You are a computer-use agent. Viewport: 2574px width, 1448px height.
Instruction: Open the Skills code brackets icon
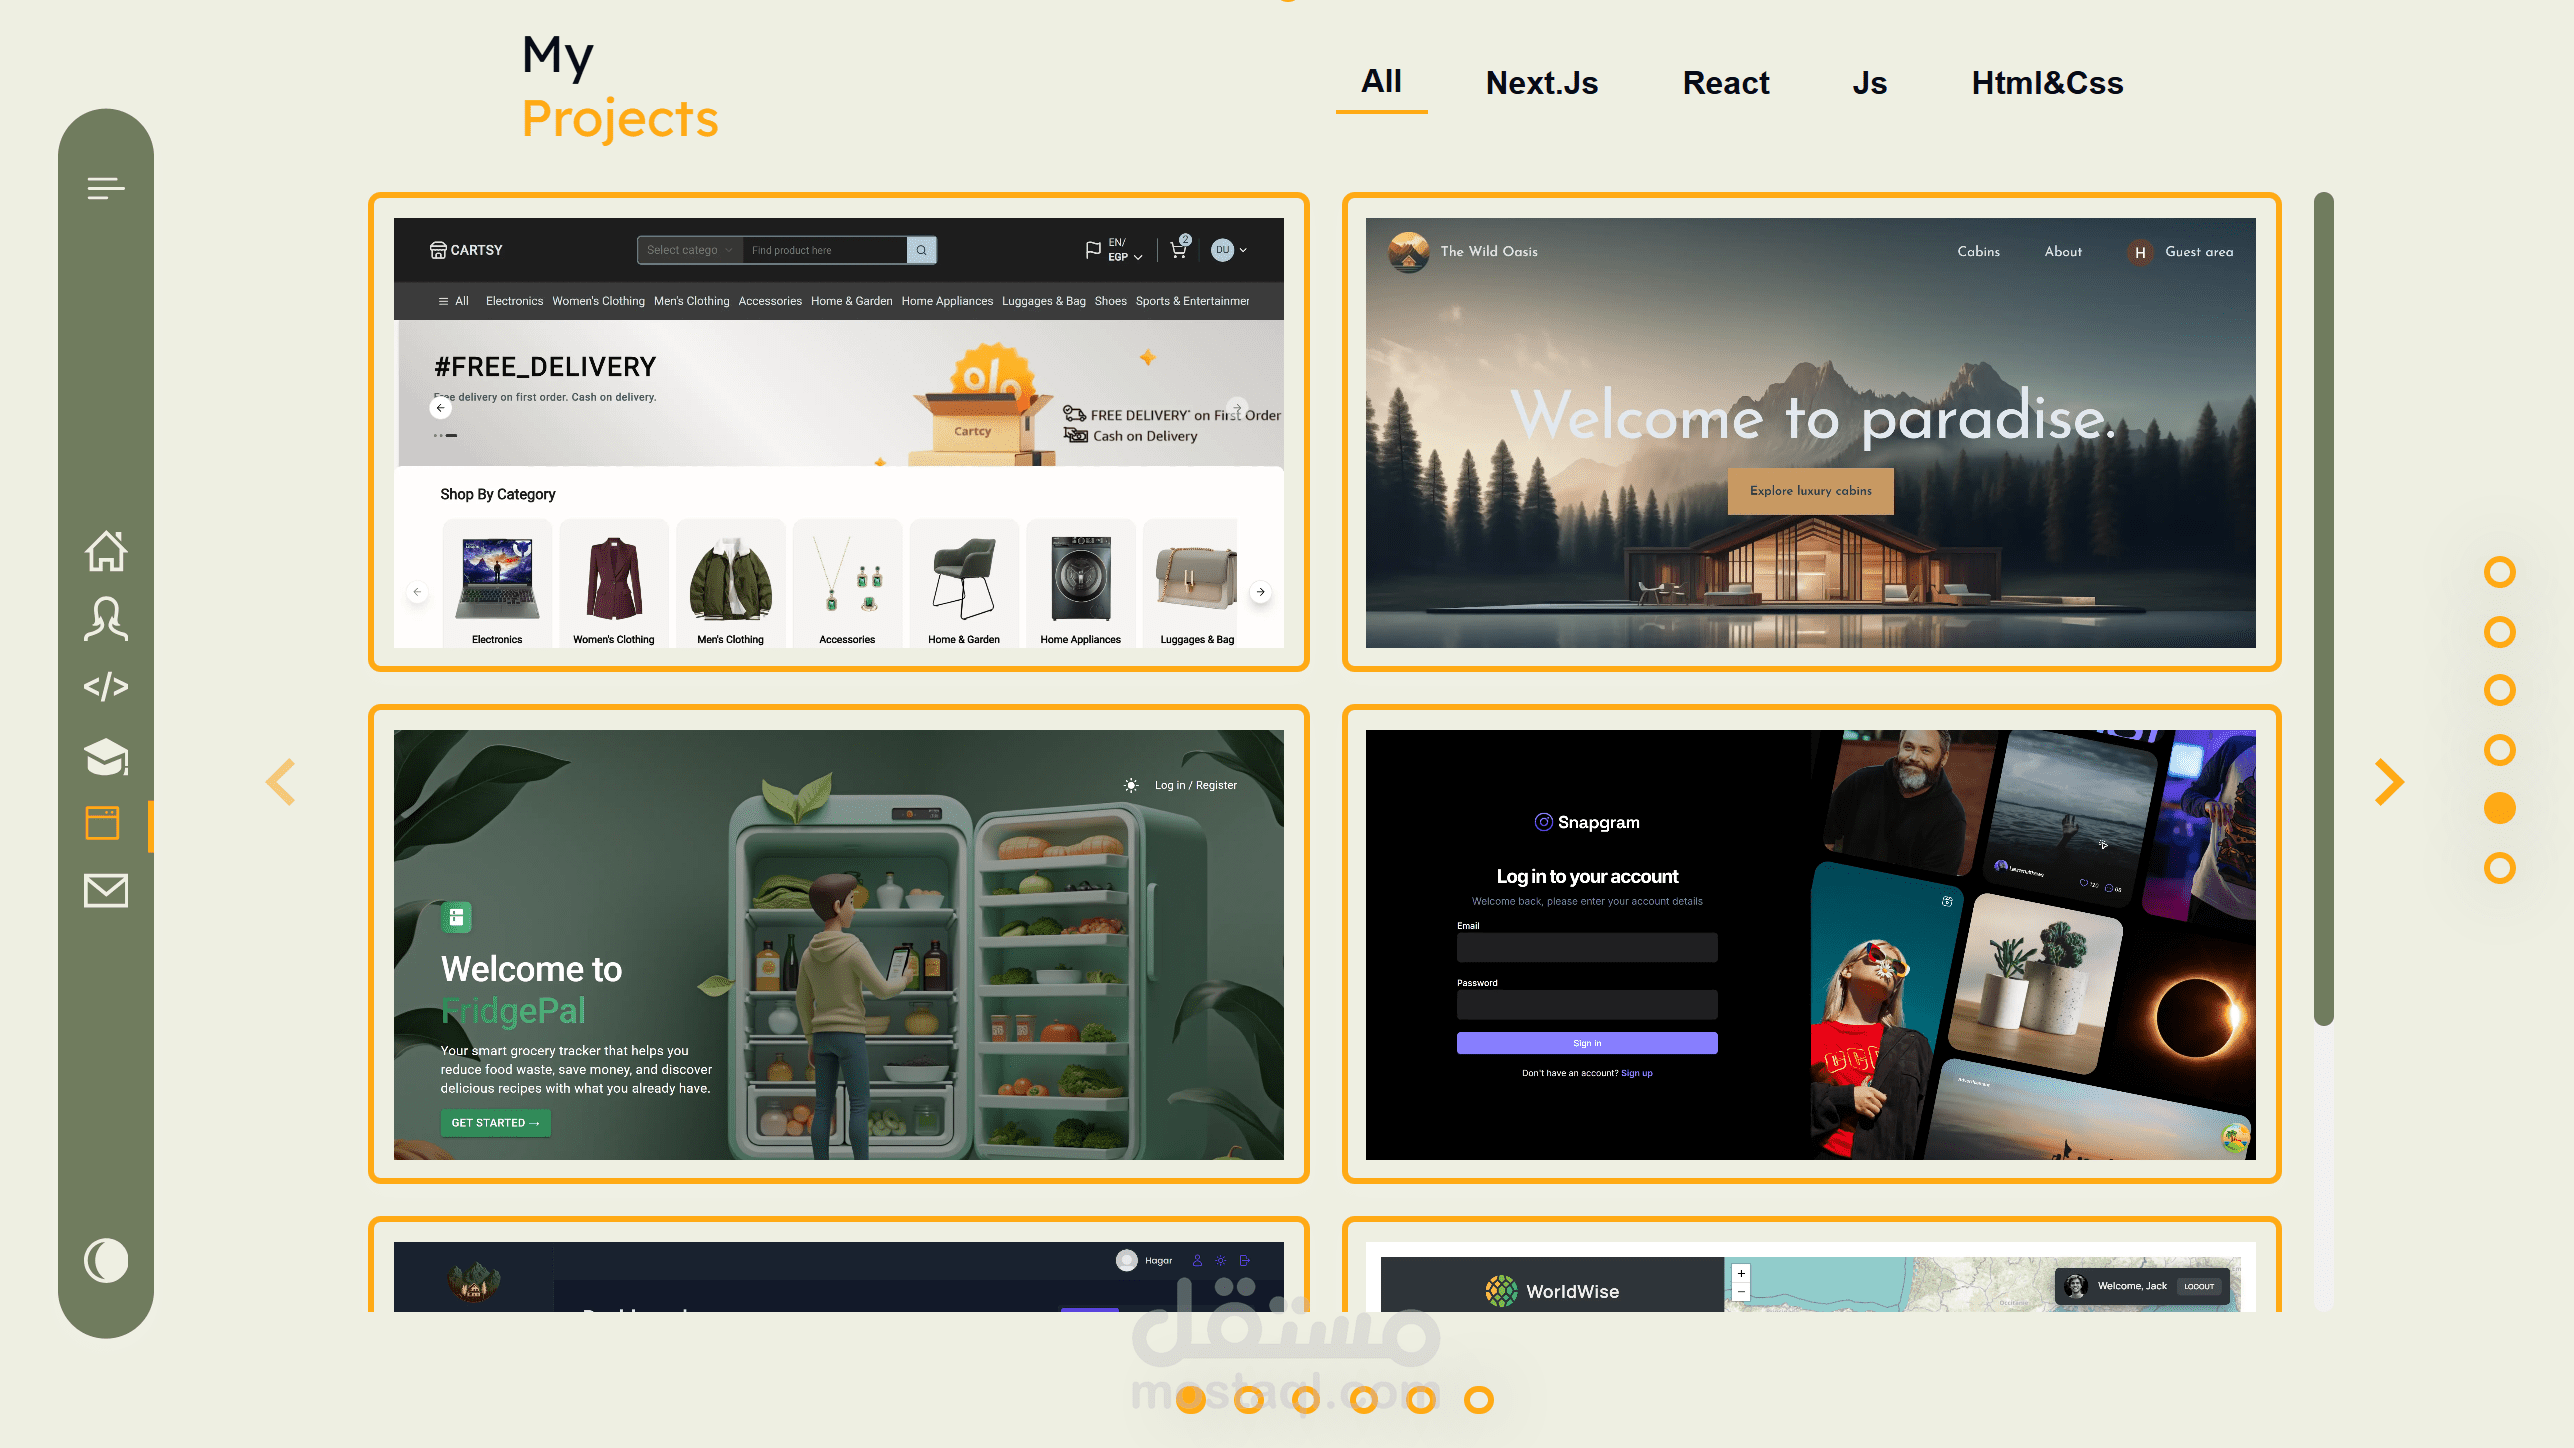tap(105, 687)
